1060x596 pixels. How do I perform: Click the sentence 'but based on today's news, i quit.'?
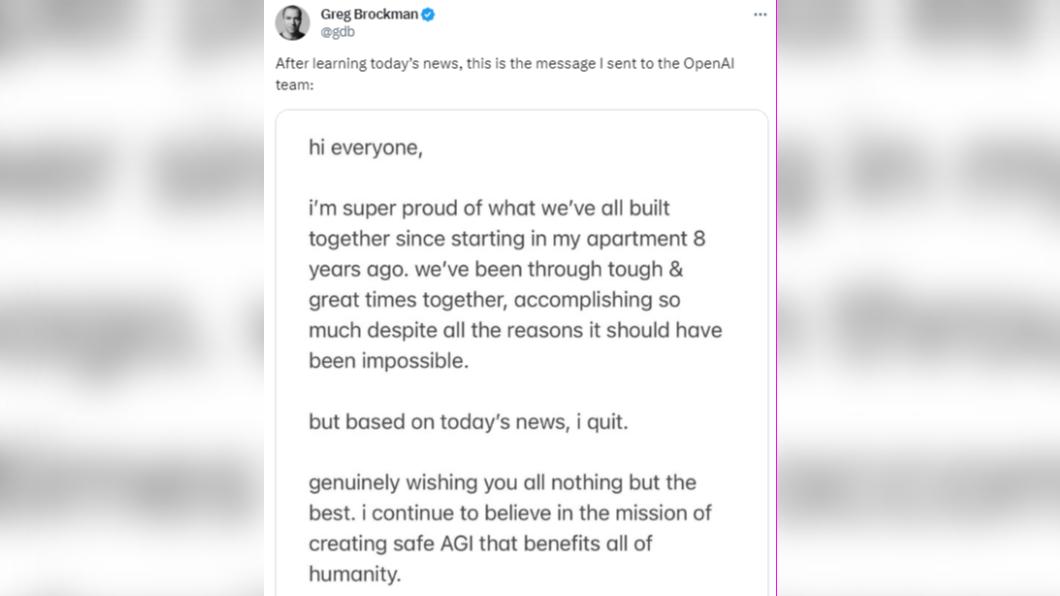tap(468, 422)
